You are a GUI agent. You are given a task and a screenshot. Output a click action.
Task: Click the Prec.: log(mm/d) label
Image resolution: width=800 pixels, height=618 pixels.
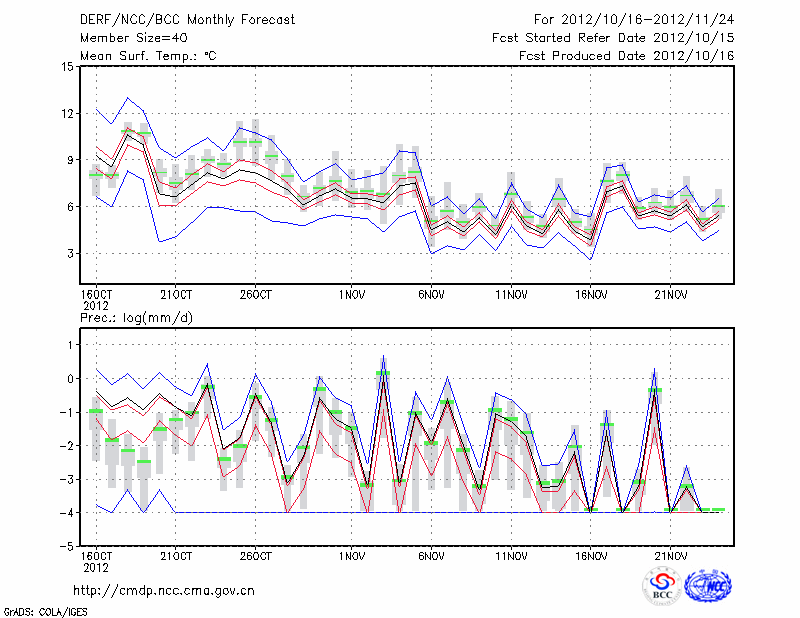click(x=136, y=317)
